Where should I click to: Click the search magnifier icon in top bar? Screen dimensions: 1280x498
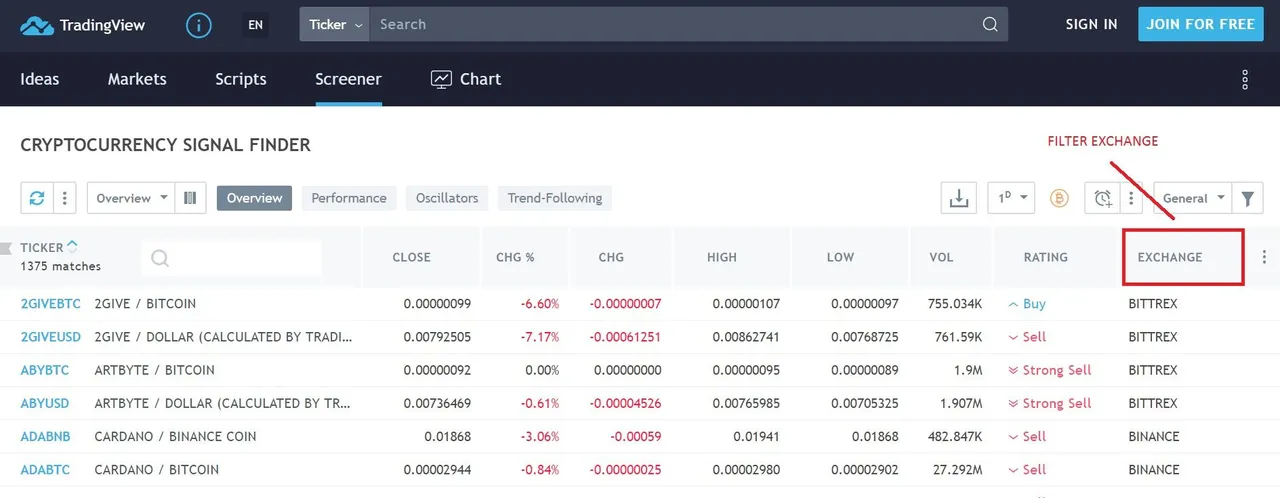point(990,25)
